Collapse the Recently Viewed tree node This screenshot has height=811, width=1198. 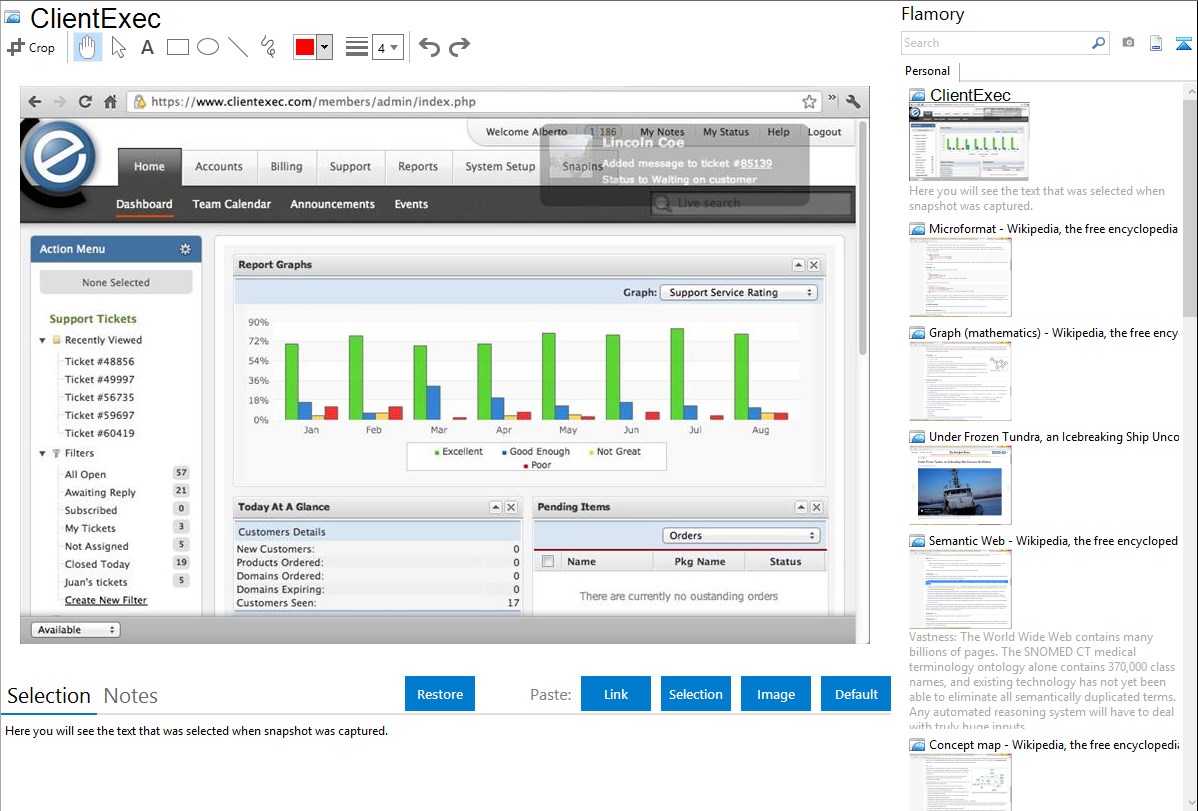point(43,340)
